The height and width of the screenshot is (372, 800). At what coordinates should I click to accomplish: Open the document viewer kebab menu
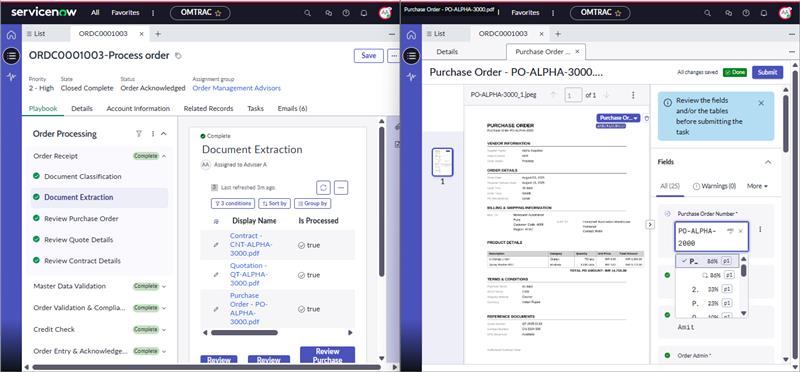[633, 95]
